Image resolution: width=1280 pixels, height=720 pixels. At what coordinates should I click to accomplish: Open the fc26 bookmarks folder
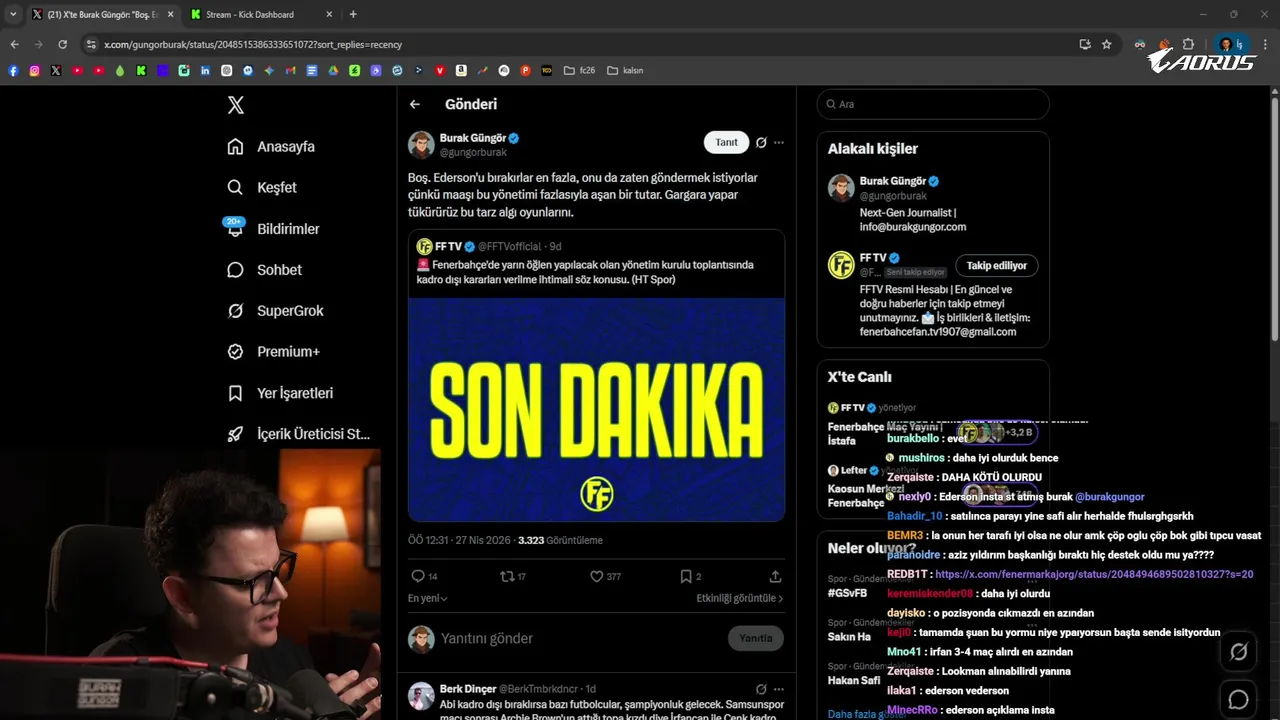coord(579,70)
